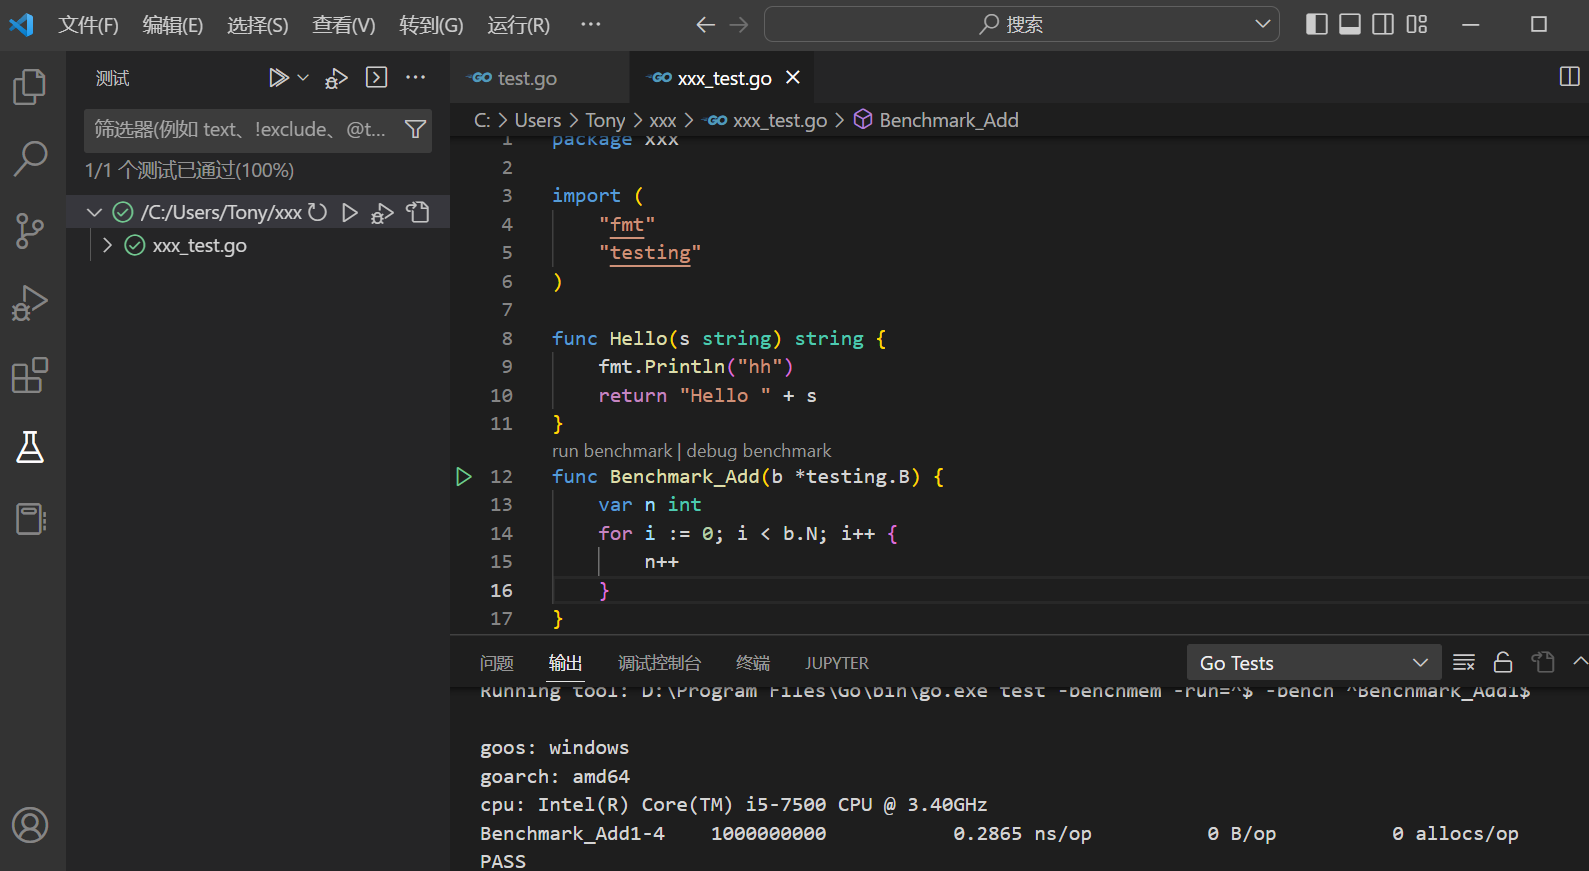Toggle the bottom panel visibility
Viewport: 1589px width, 871px height.
1350,24
